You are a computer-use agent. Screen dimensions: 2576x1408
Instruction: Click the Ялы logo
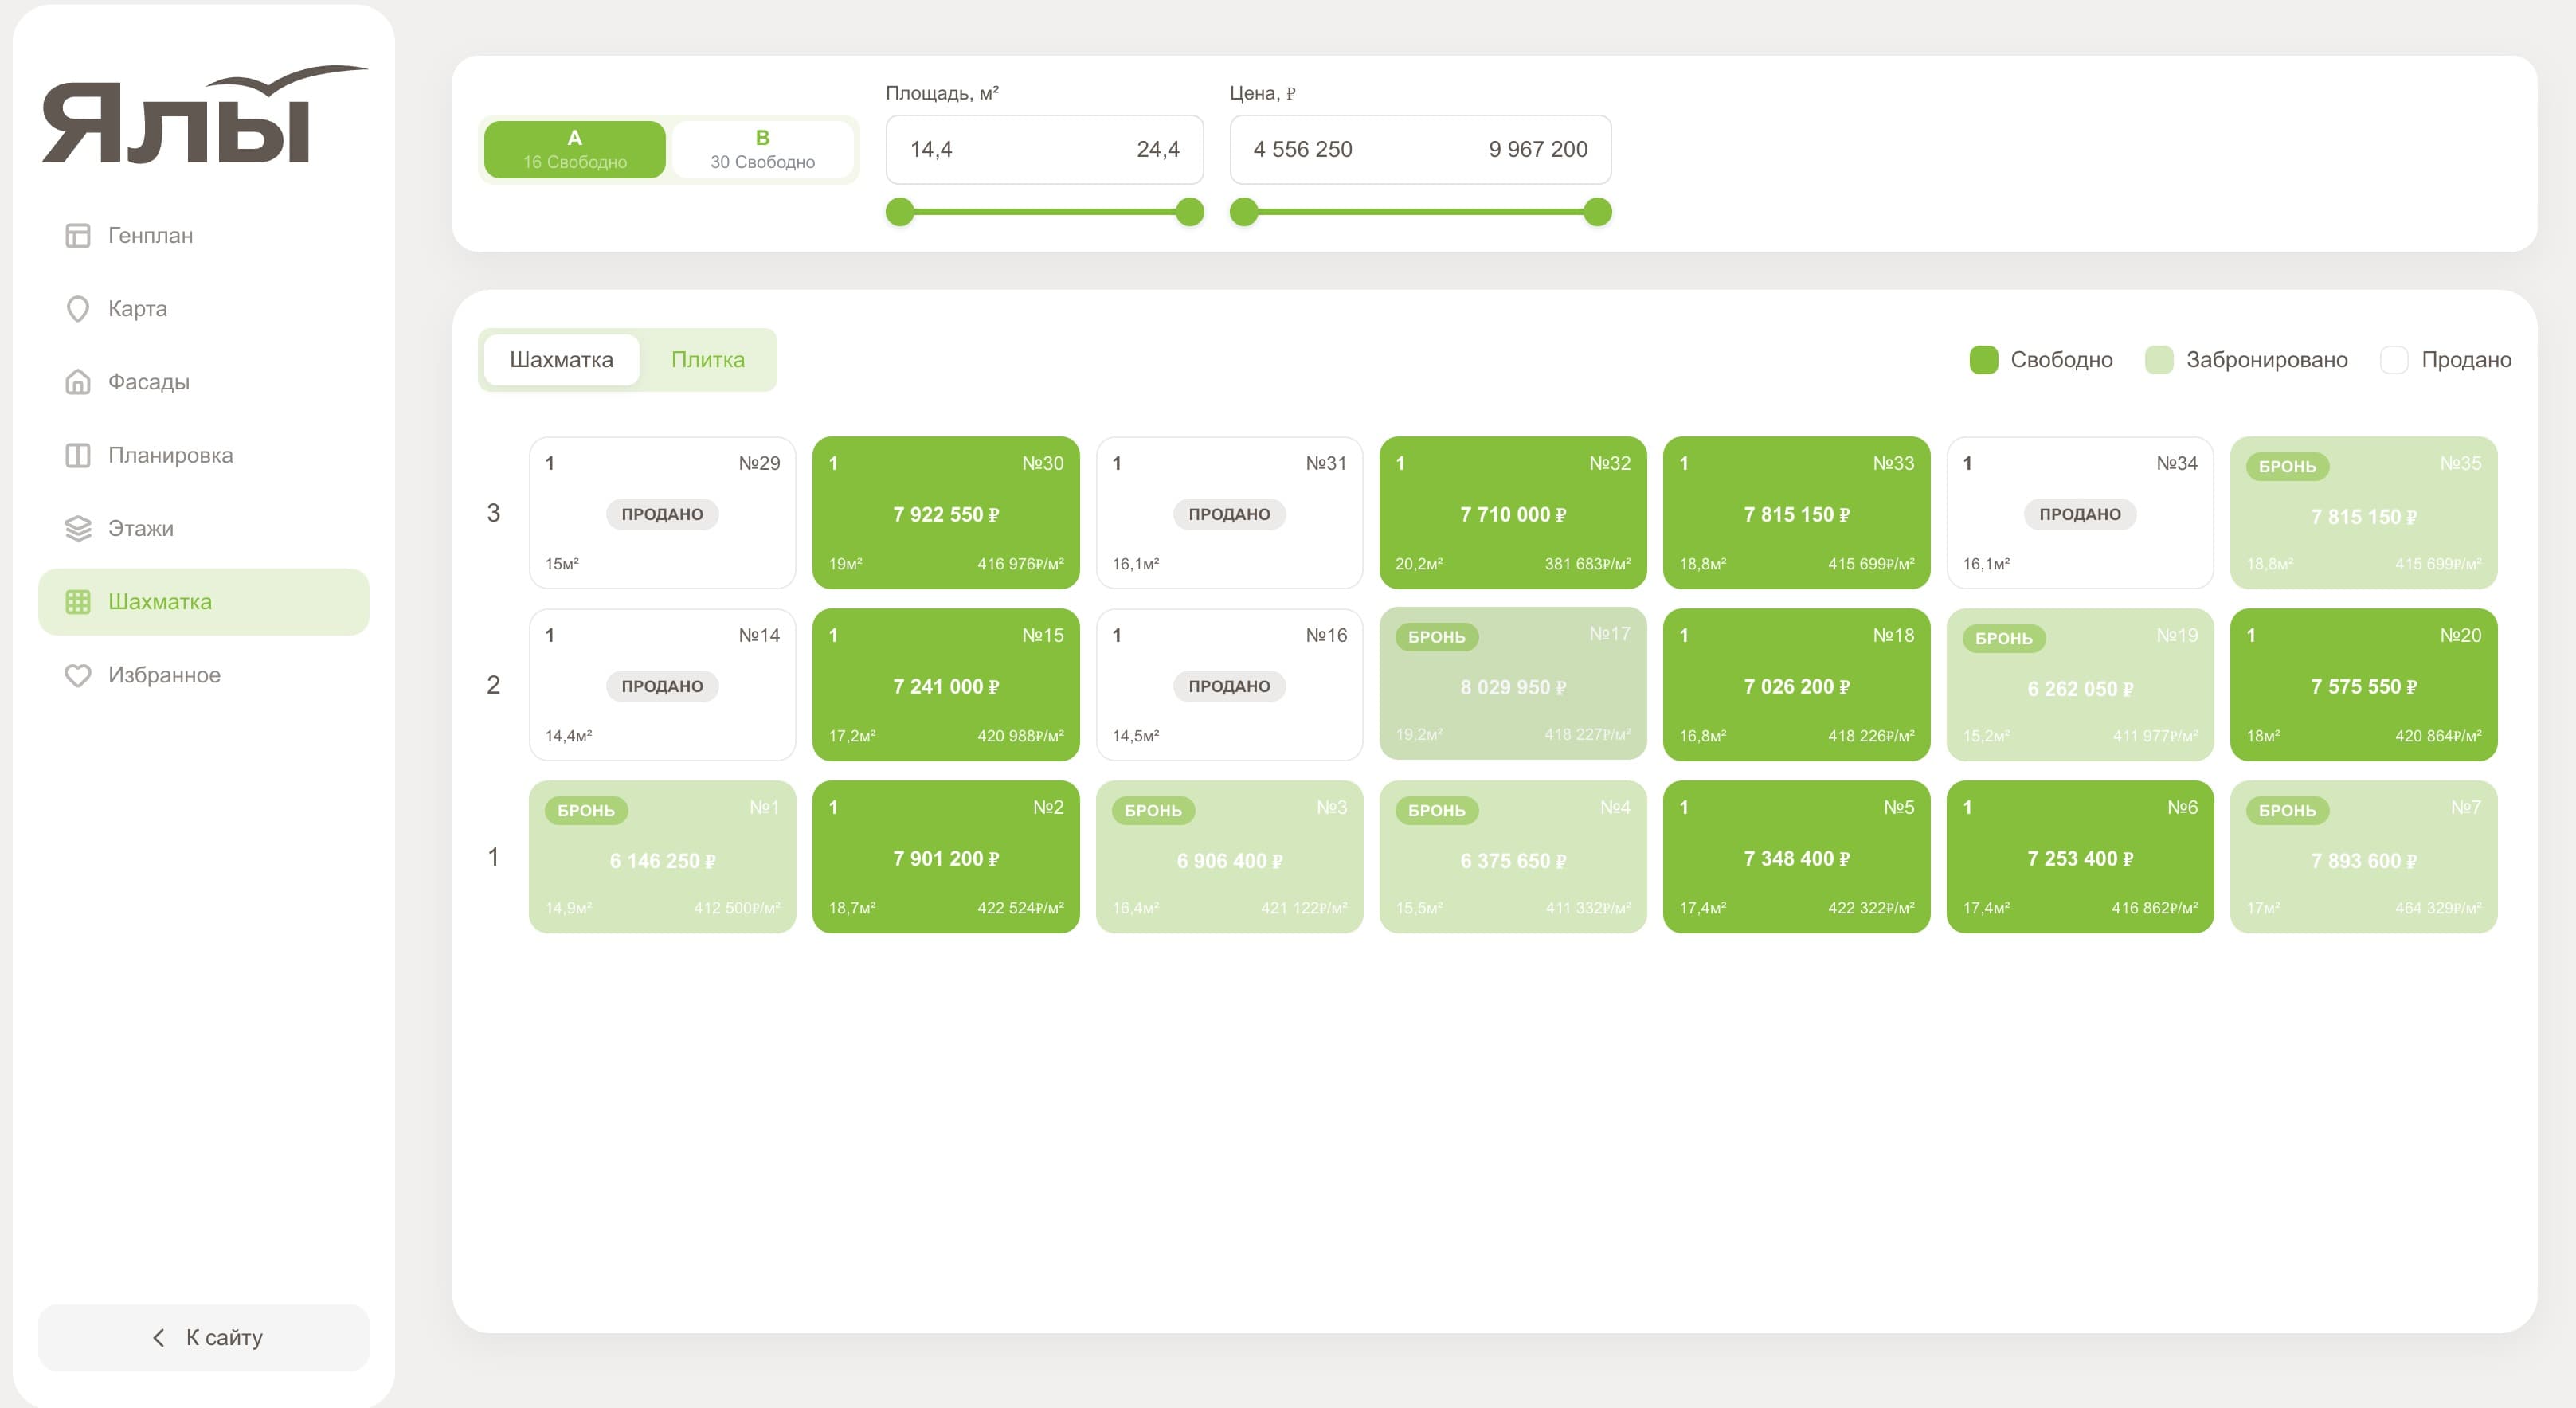pyautogui.click(x=204, y=115)
